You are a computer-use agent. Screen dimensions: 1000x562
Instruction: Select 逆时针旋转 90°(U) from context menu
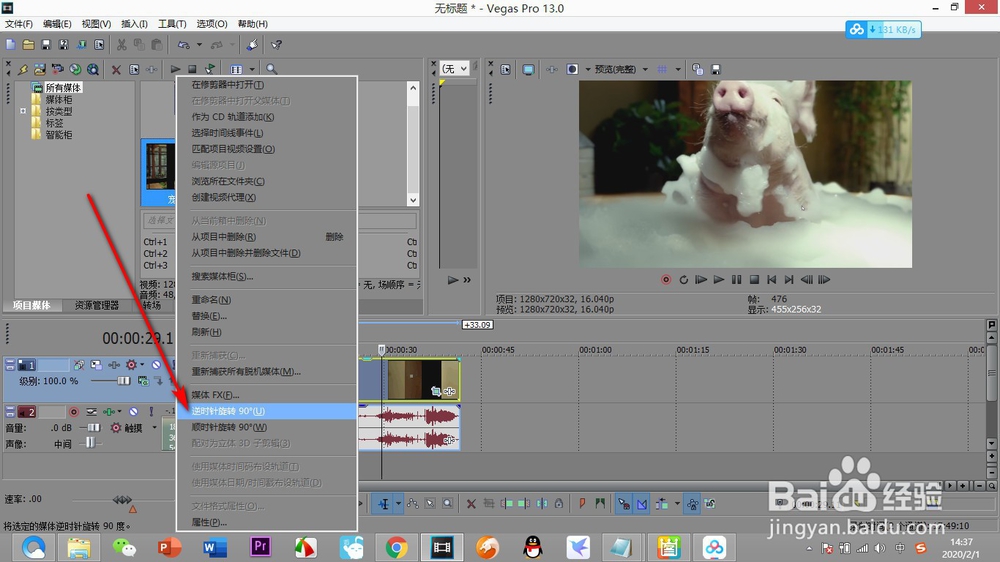tap(267, 411)
